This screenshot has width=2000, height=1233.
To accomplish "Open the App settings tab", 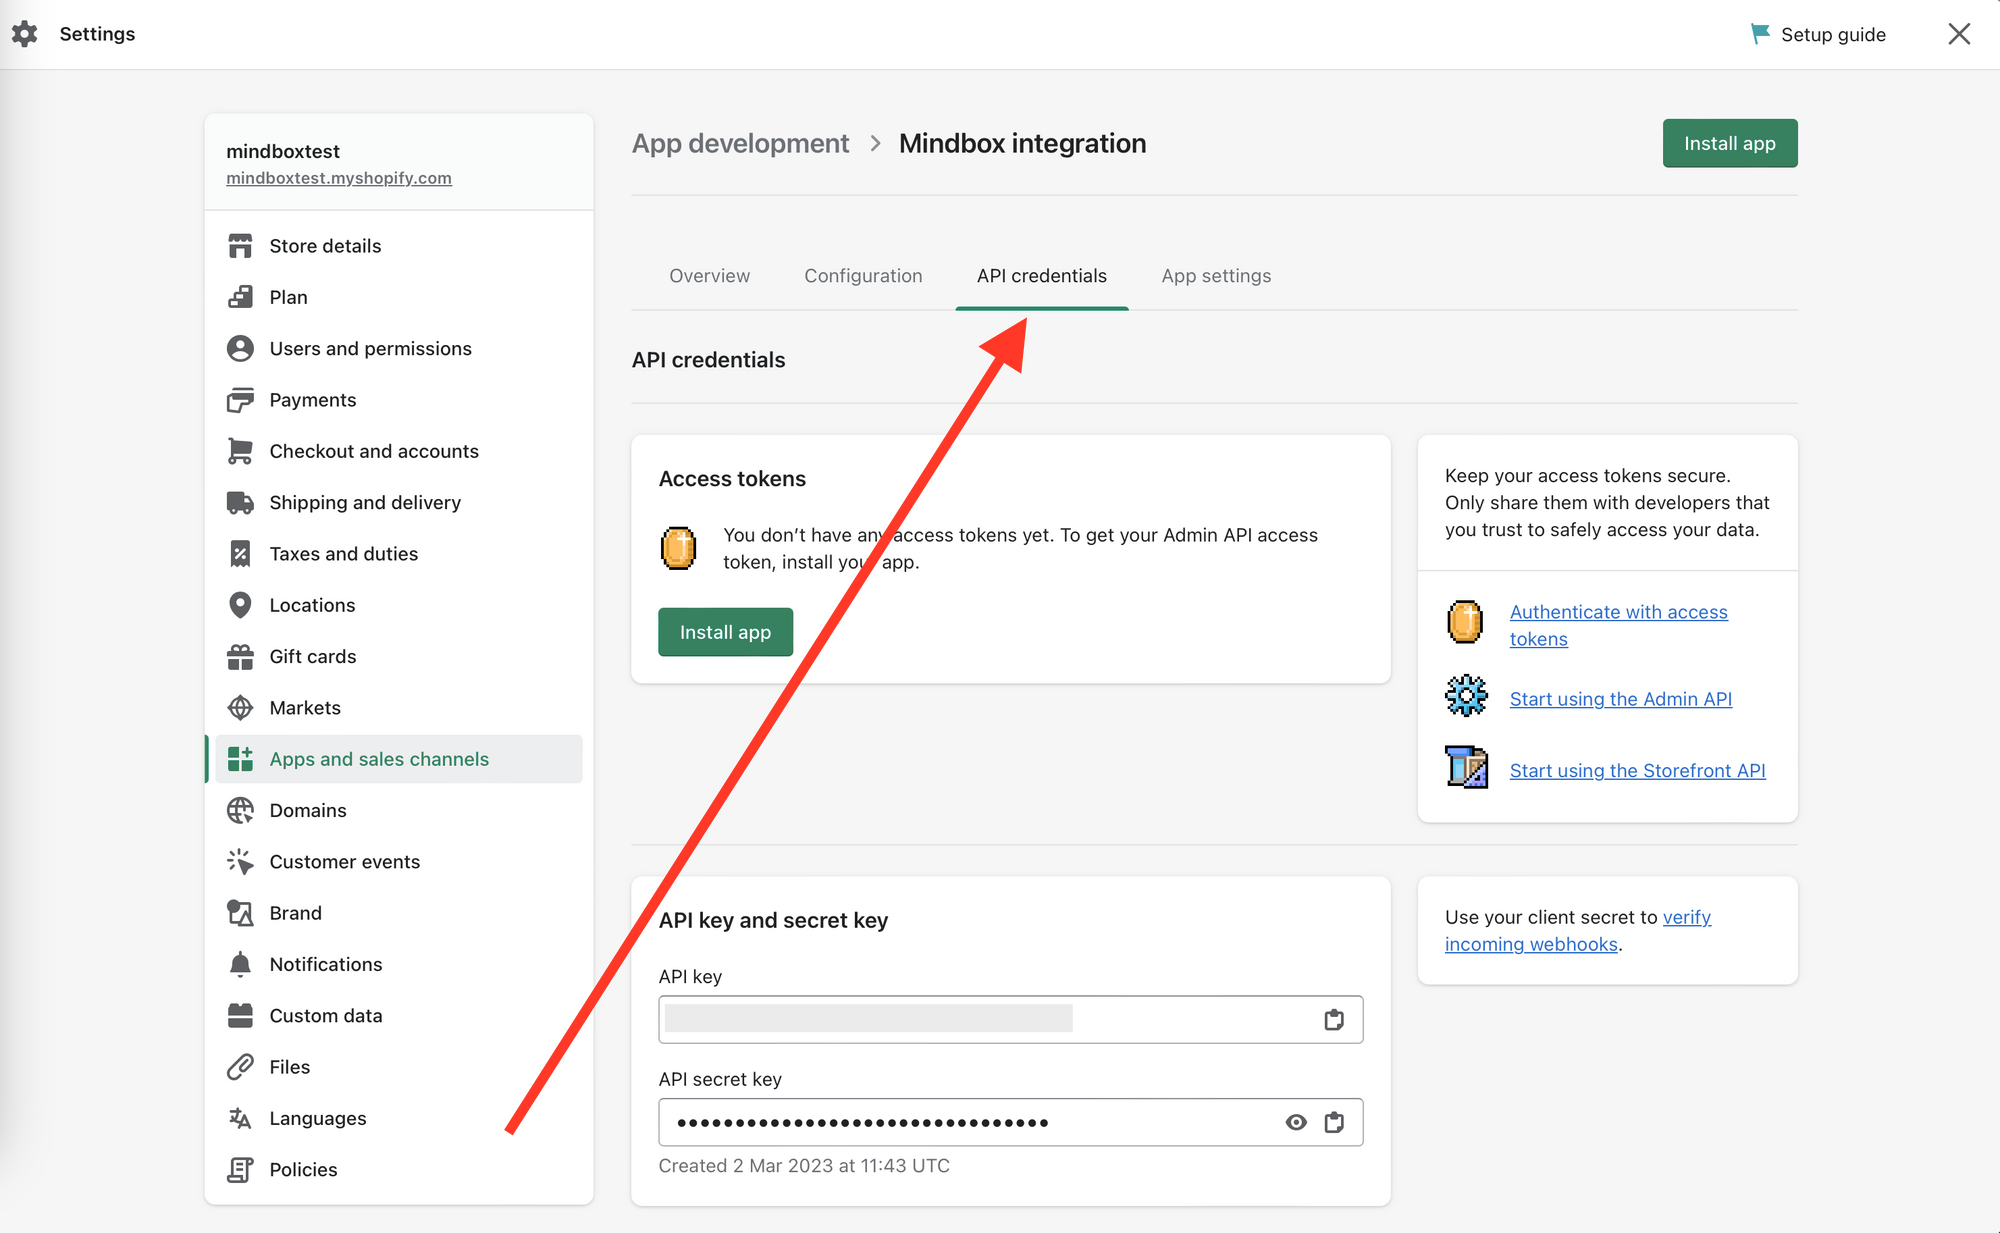I will [x=1216, y=276].
